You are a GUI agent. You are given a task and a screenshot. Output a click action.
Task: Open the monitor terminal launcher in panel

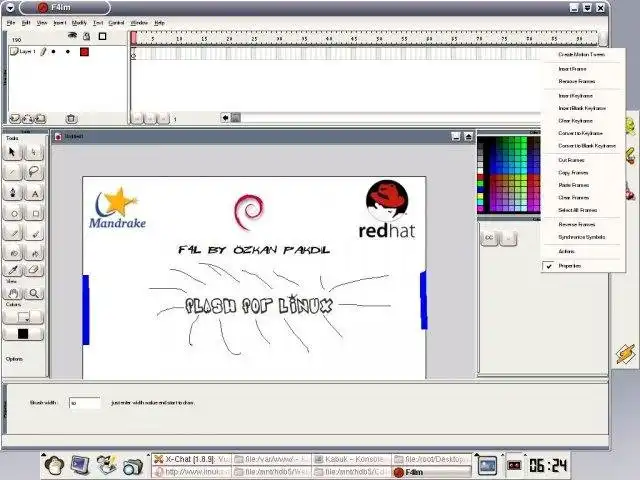coord(80,465)
